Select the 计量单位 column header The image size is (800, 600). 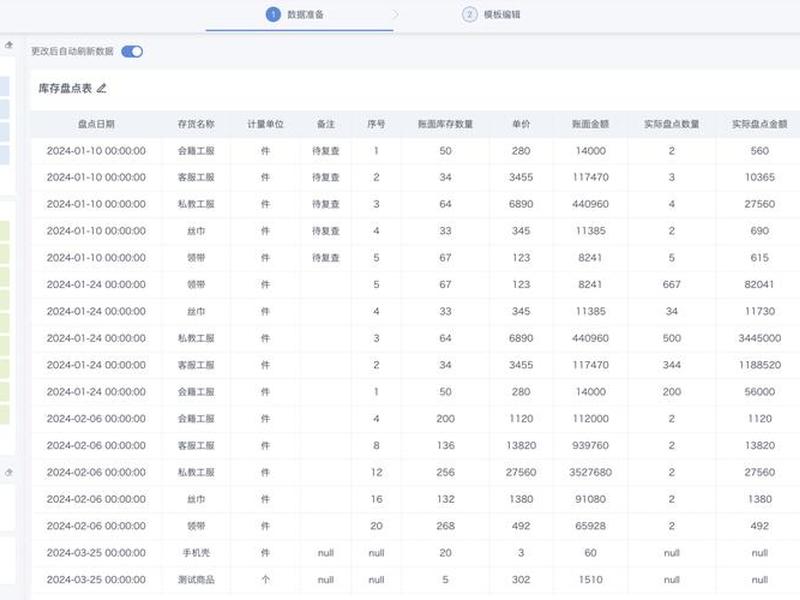point(265,124)
